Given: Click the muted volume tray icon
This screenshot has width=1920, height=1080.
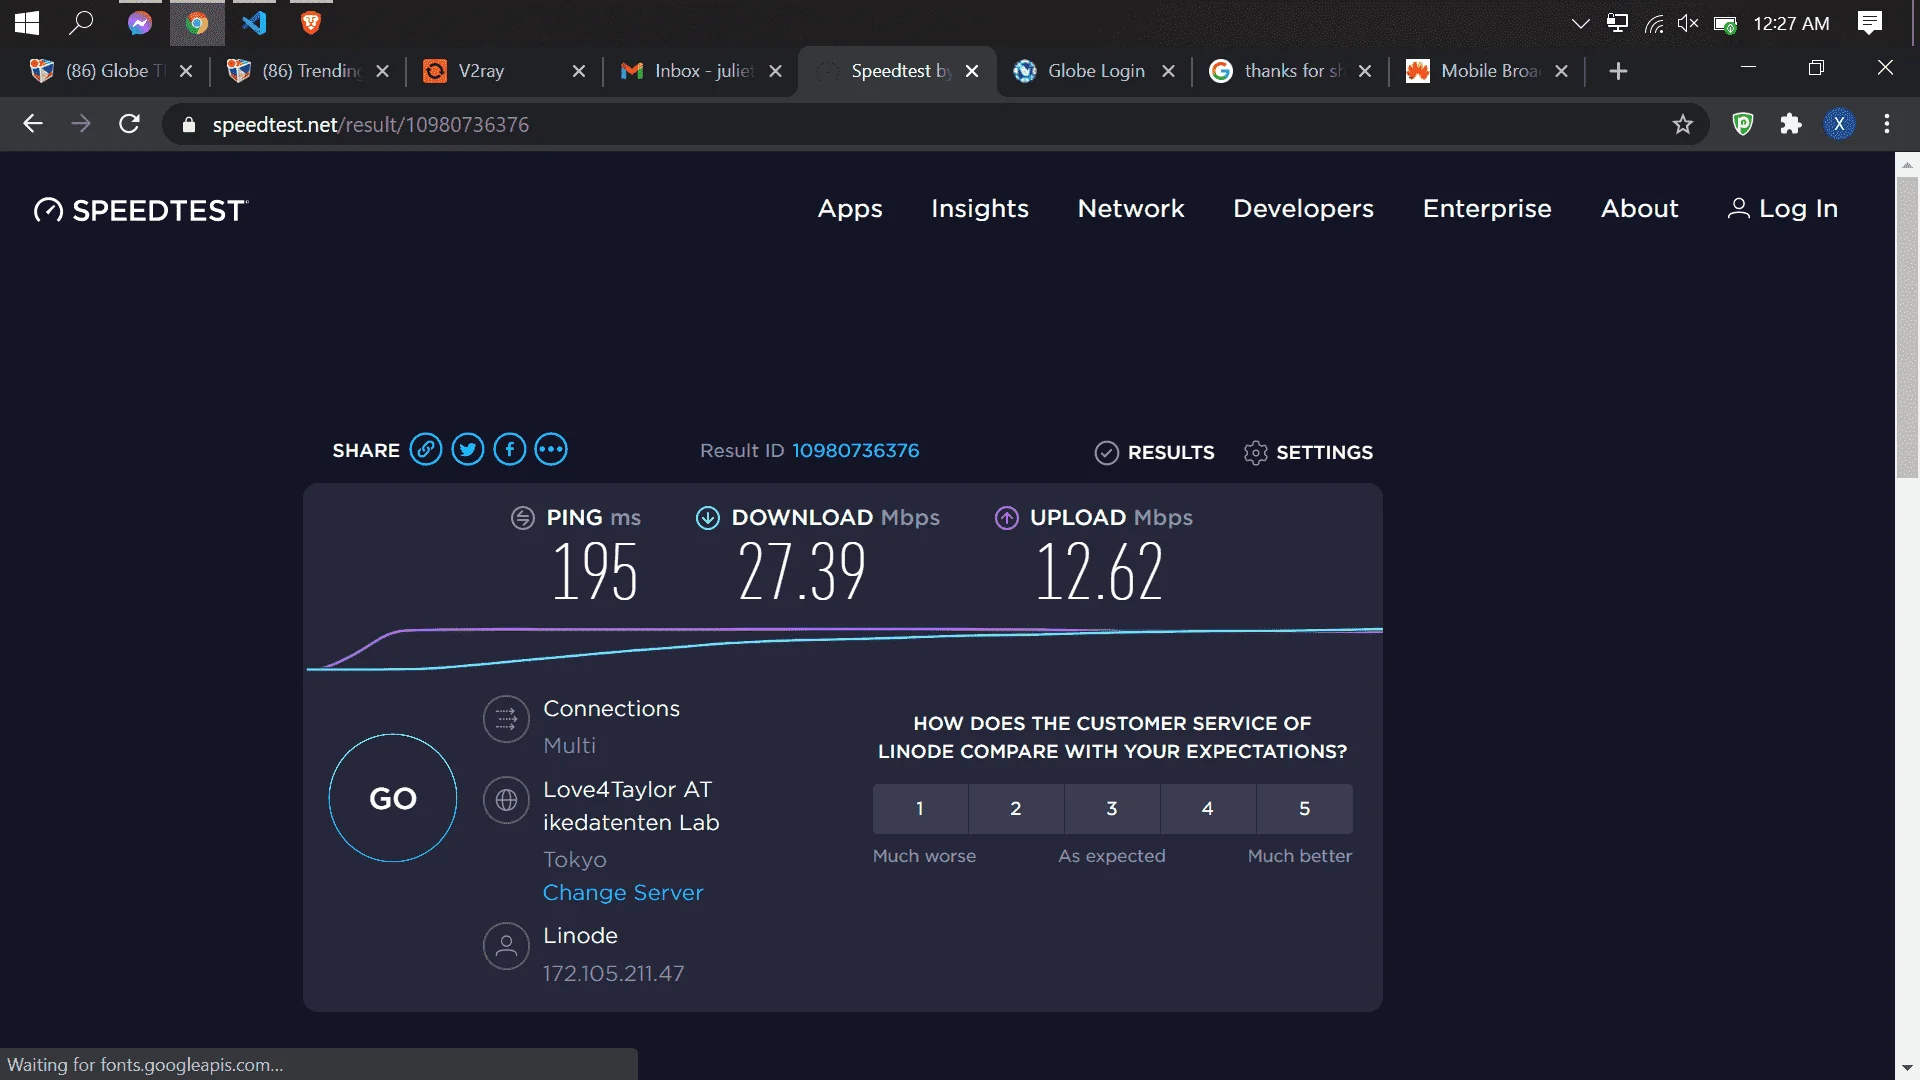Looking at the screenshot, I should click(x=1688, y=23).
